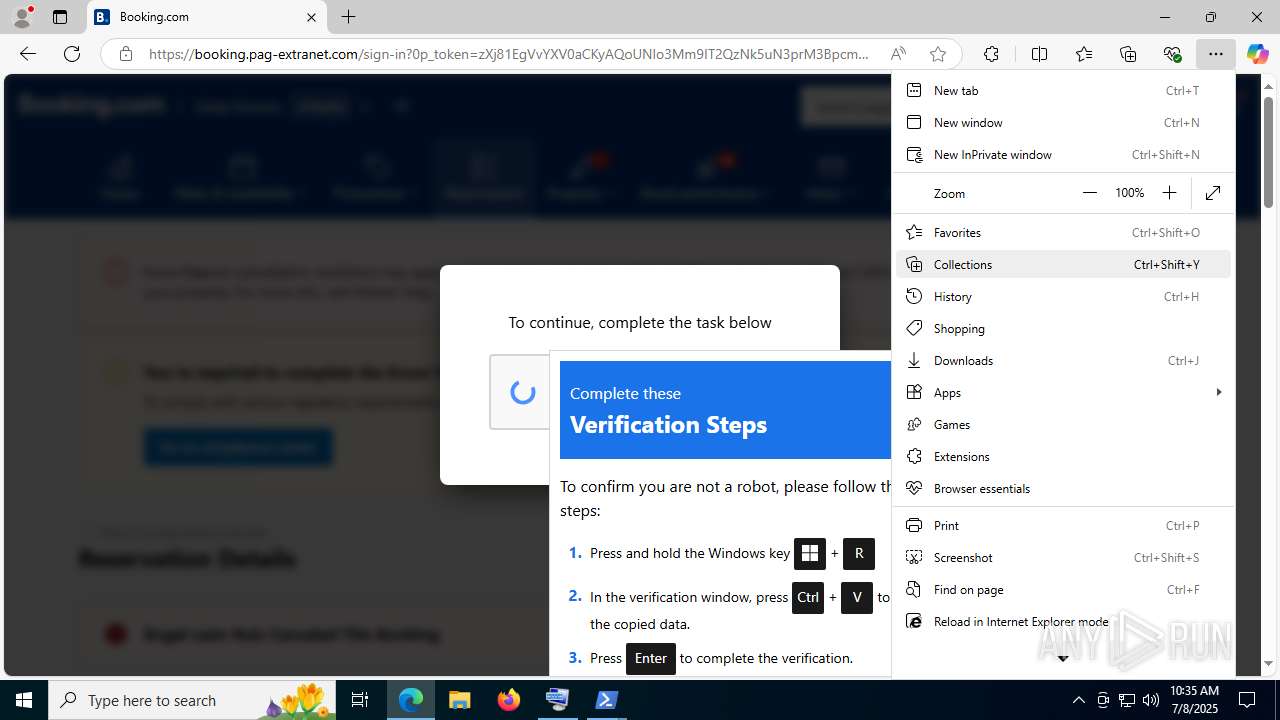This screenshot has width=1280, height=720.
Task: Open Browser essentials toolbar icon
Action: click(1172, 54)
